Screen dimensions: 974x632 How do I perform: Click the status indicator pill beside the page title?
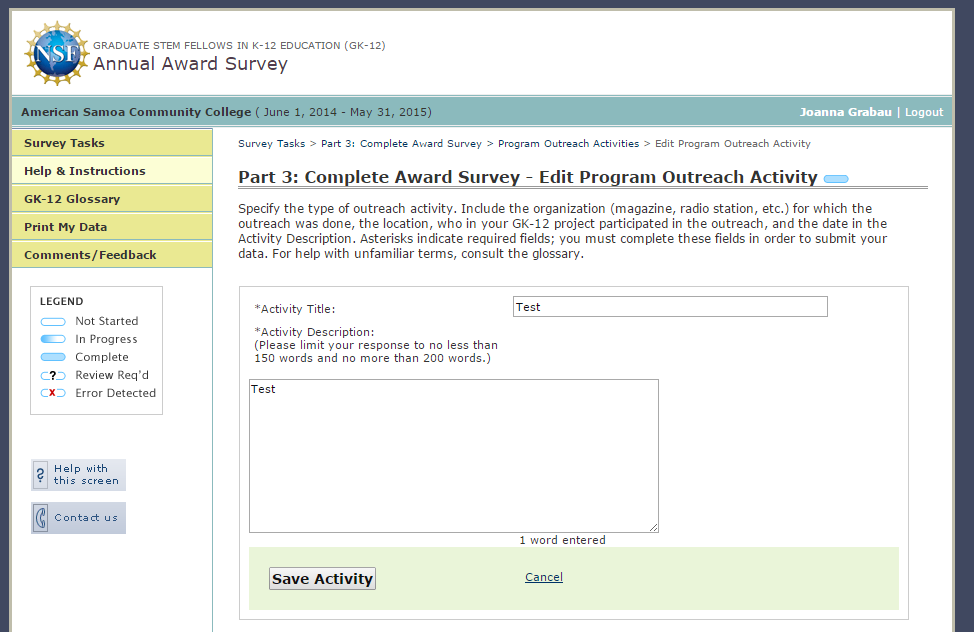[x=835, y=179]
